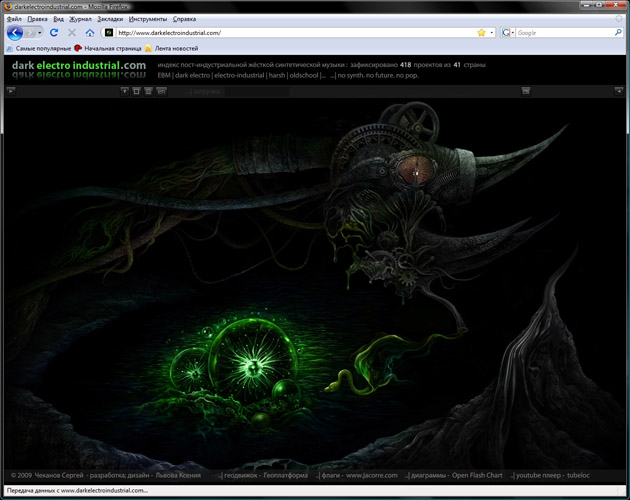
Task: Click the 'Львова Ксения' designer credit
Action: click(178, 475)
